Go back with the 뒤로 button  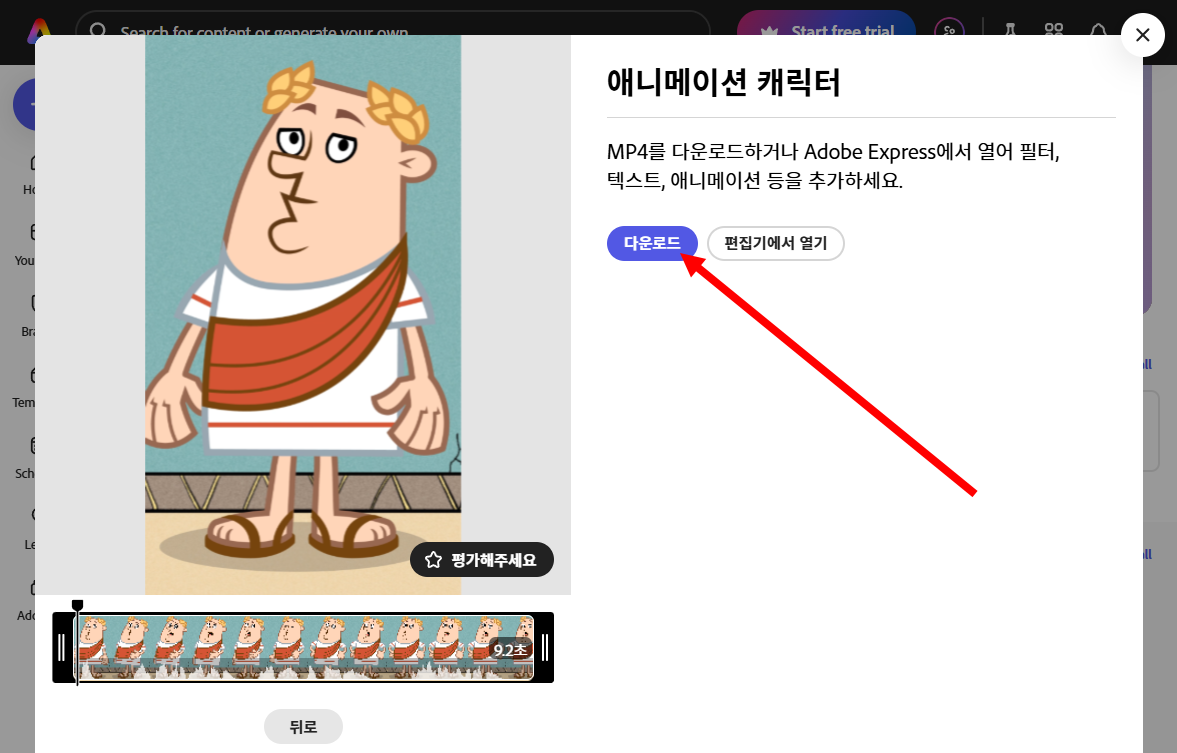[x=303, y=727]
